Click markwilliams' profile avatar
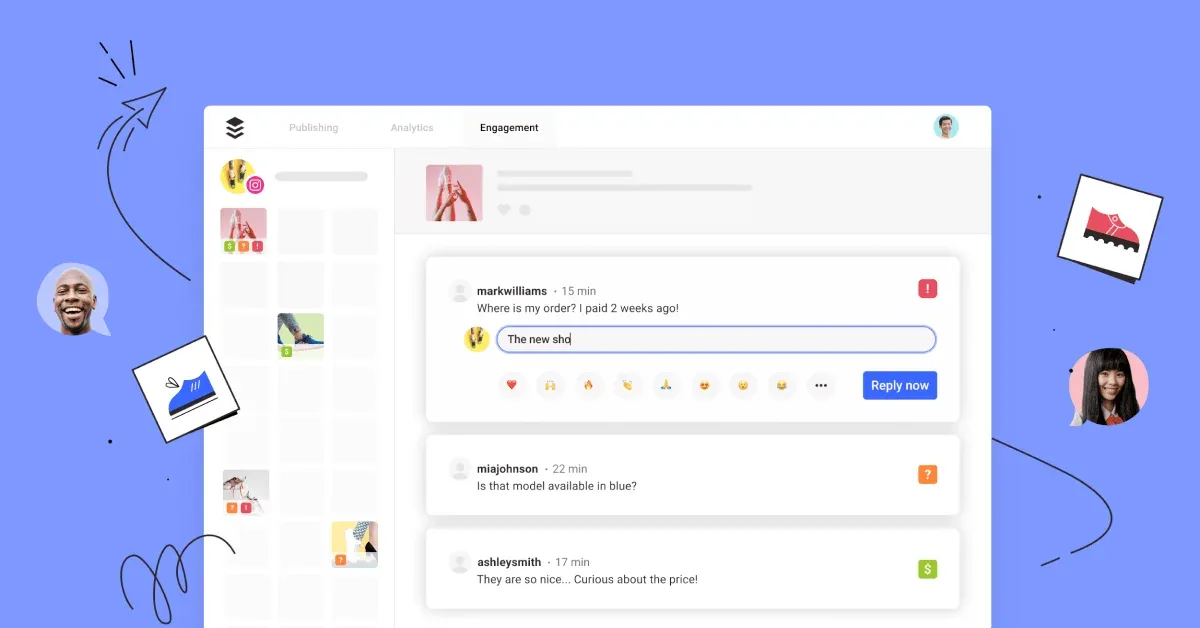Screen dimensions: 1200x628 (x=460, y=291)
